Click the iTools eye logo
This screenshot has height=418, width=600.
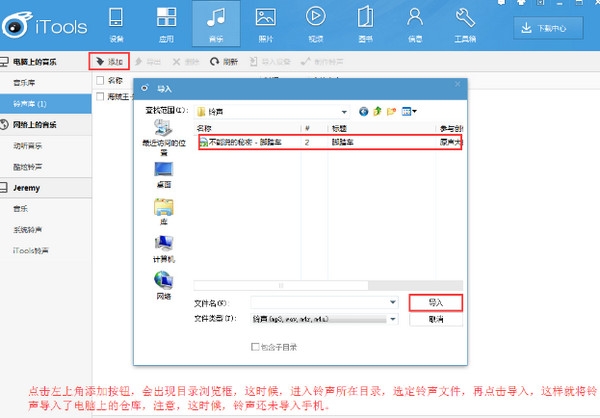pos(16,25)
